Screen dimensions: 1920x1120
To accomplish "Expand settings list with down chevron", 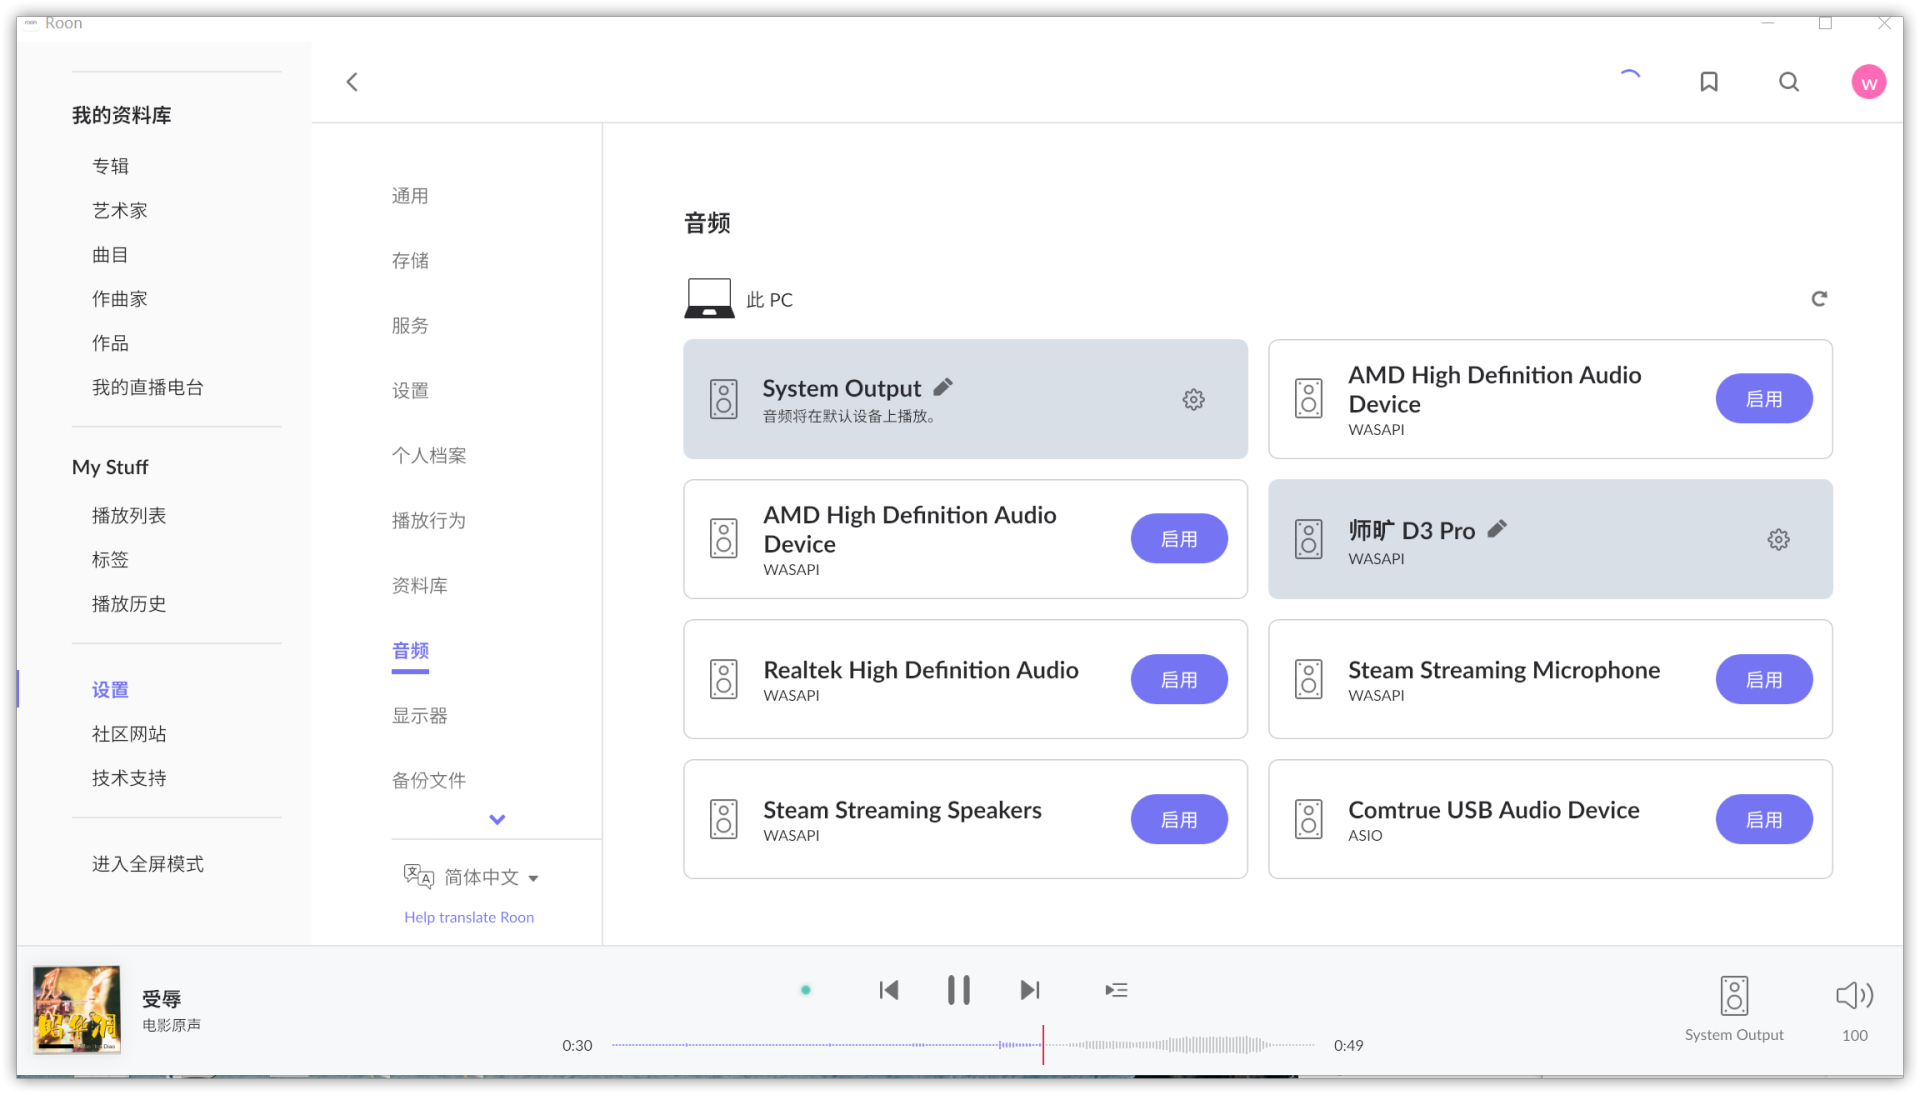I will 497,819.
